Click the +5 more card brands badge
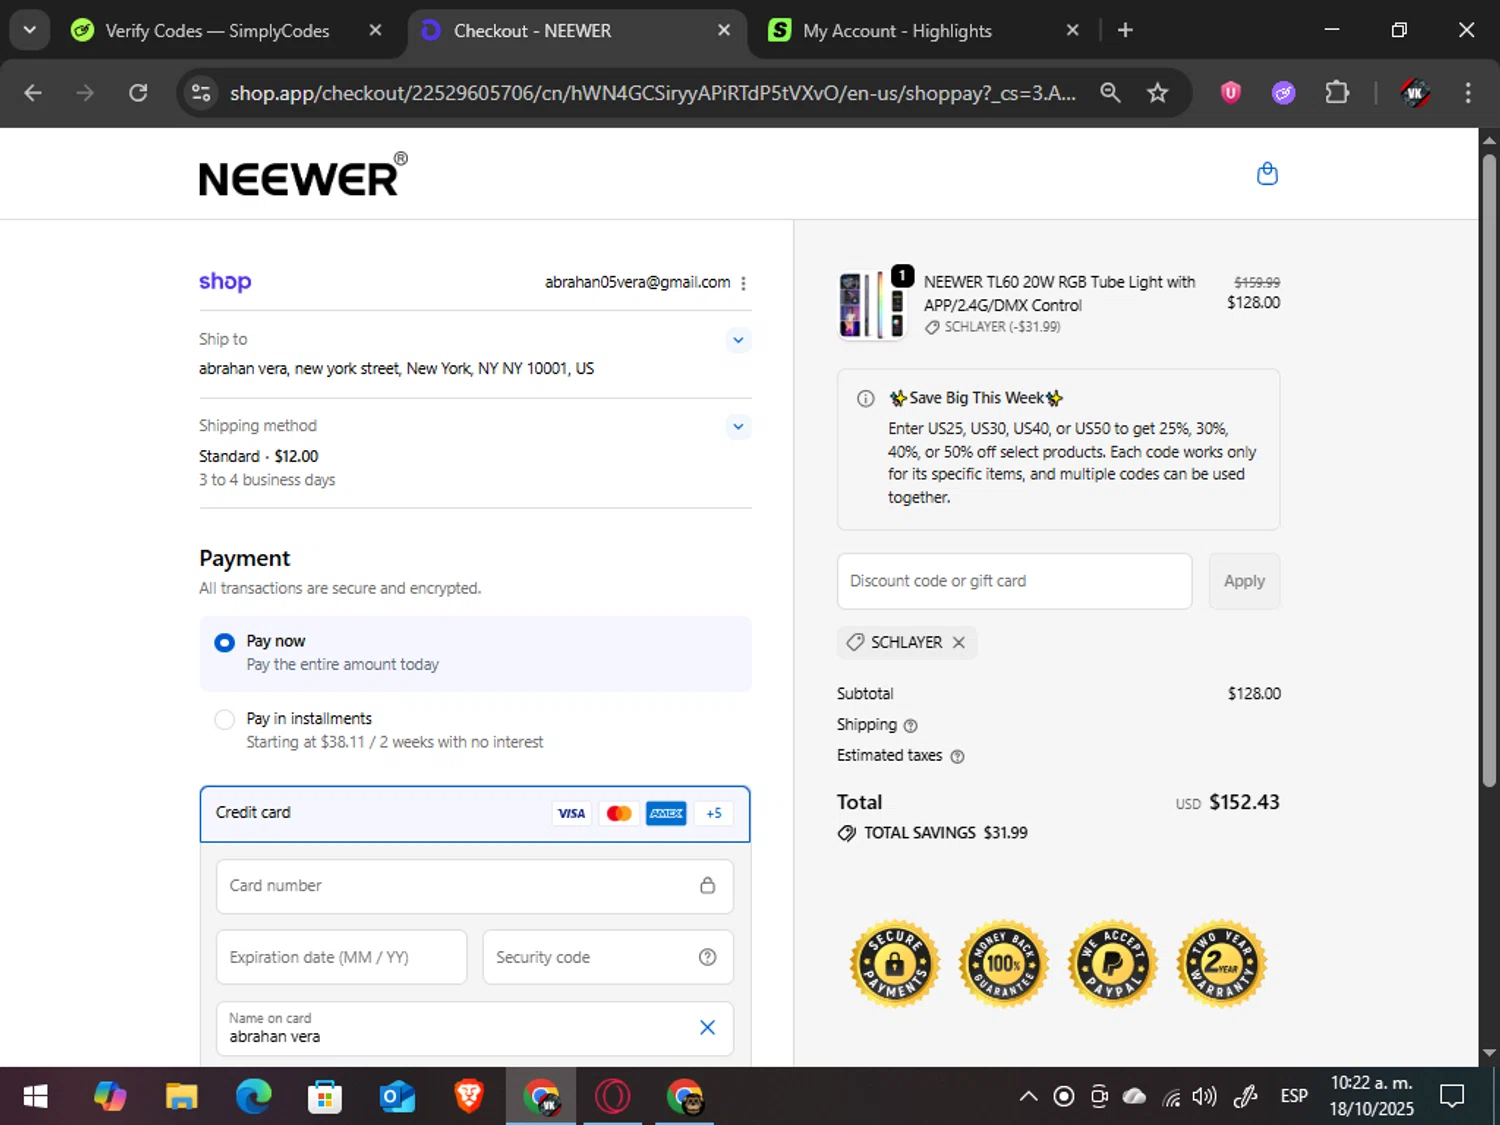Viewport: 1500px width, 1125px height. tap(713, 813)
